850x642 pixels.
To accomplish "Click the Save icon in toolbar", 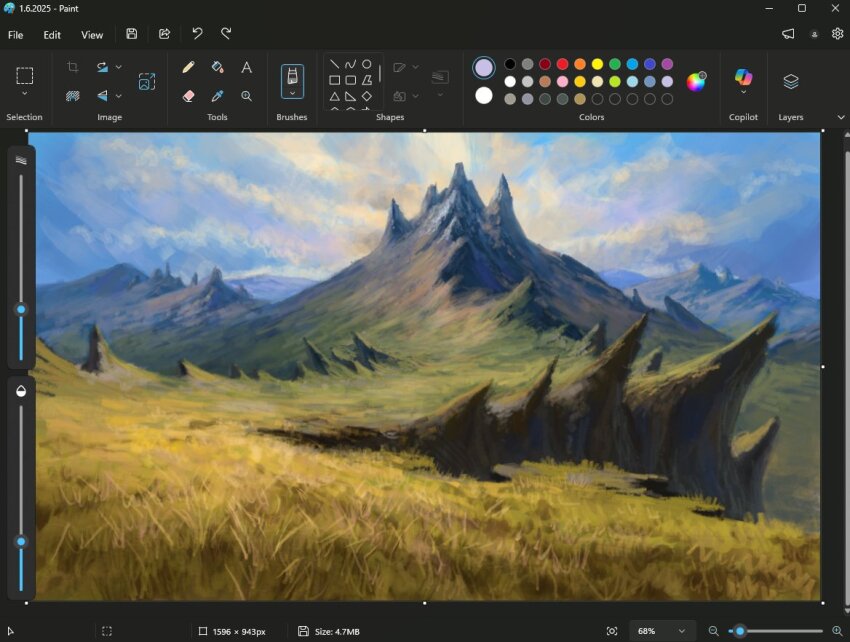I will [132, 34].
